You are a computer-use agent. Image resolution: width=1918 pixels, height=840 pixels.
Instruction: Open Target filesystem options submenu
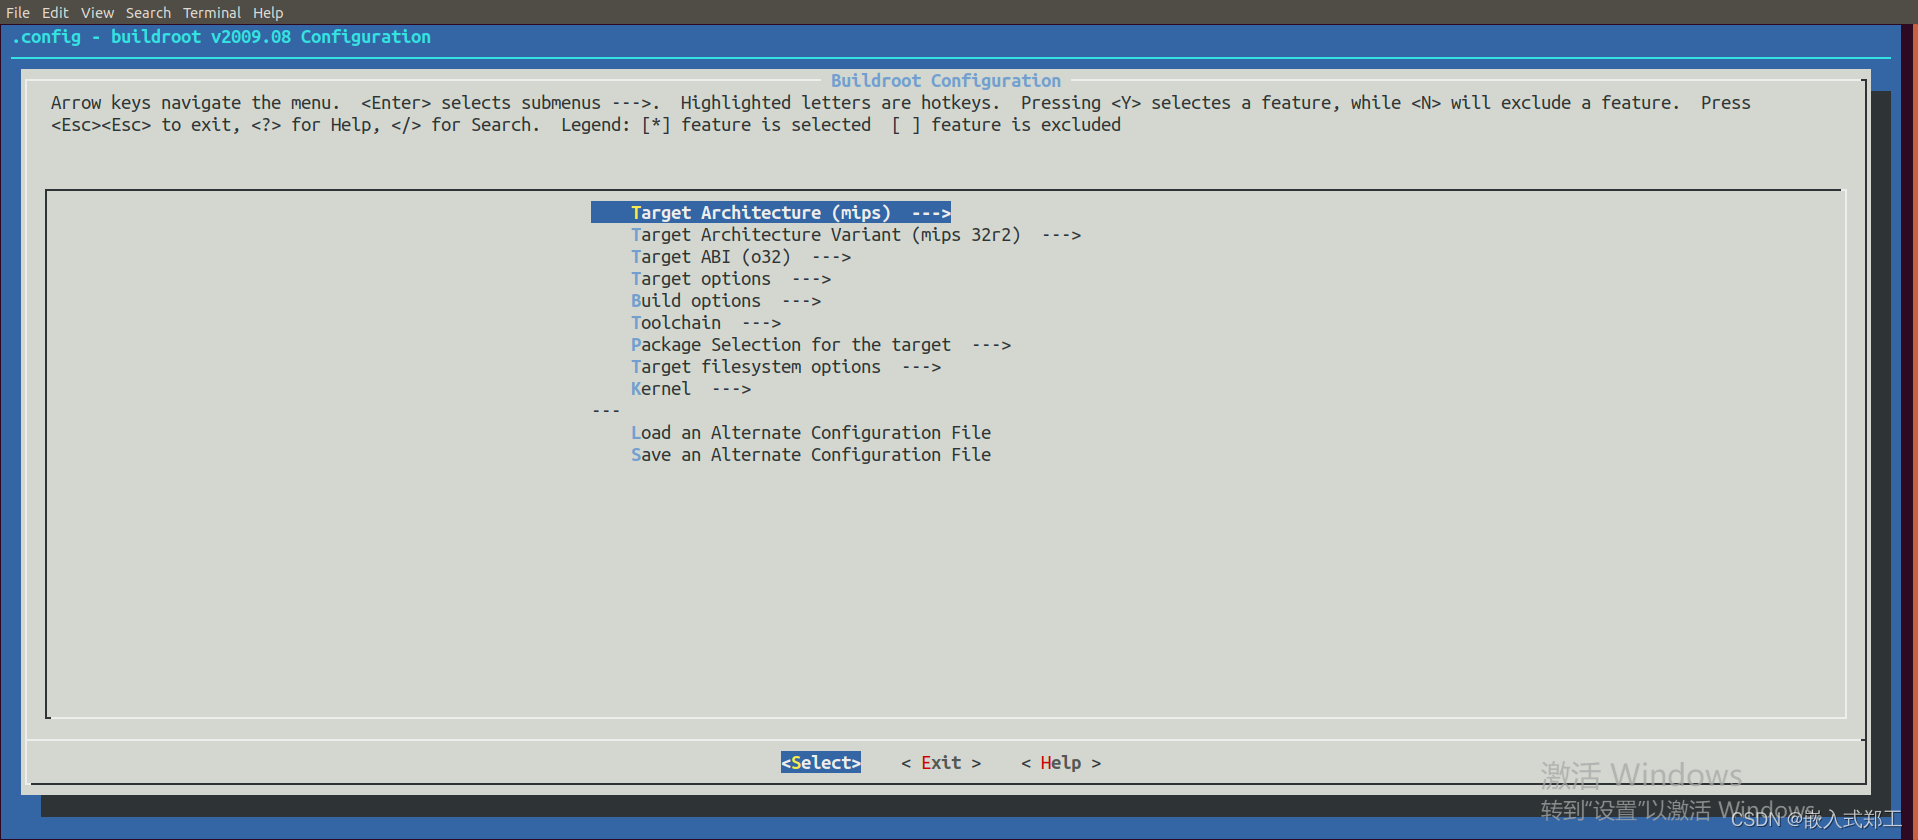click(786, 366)
